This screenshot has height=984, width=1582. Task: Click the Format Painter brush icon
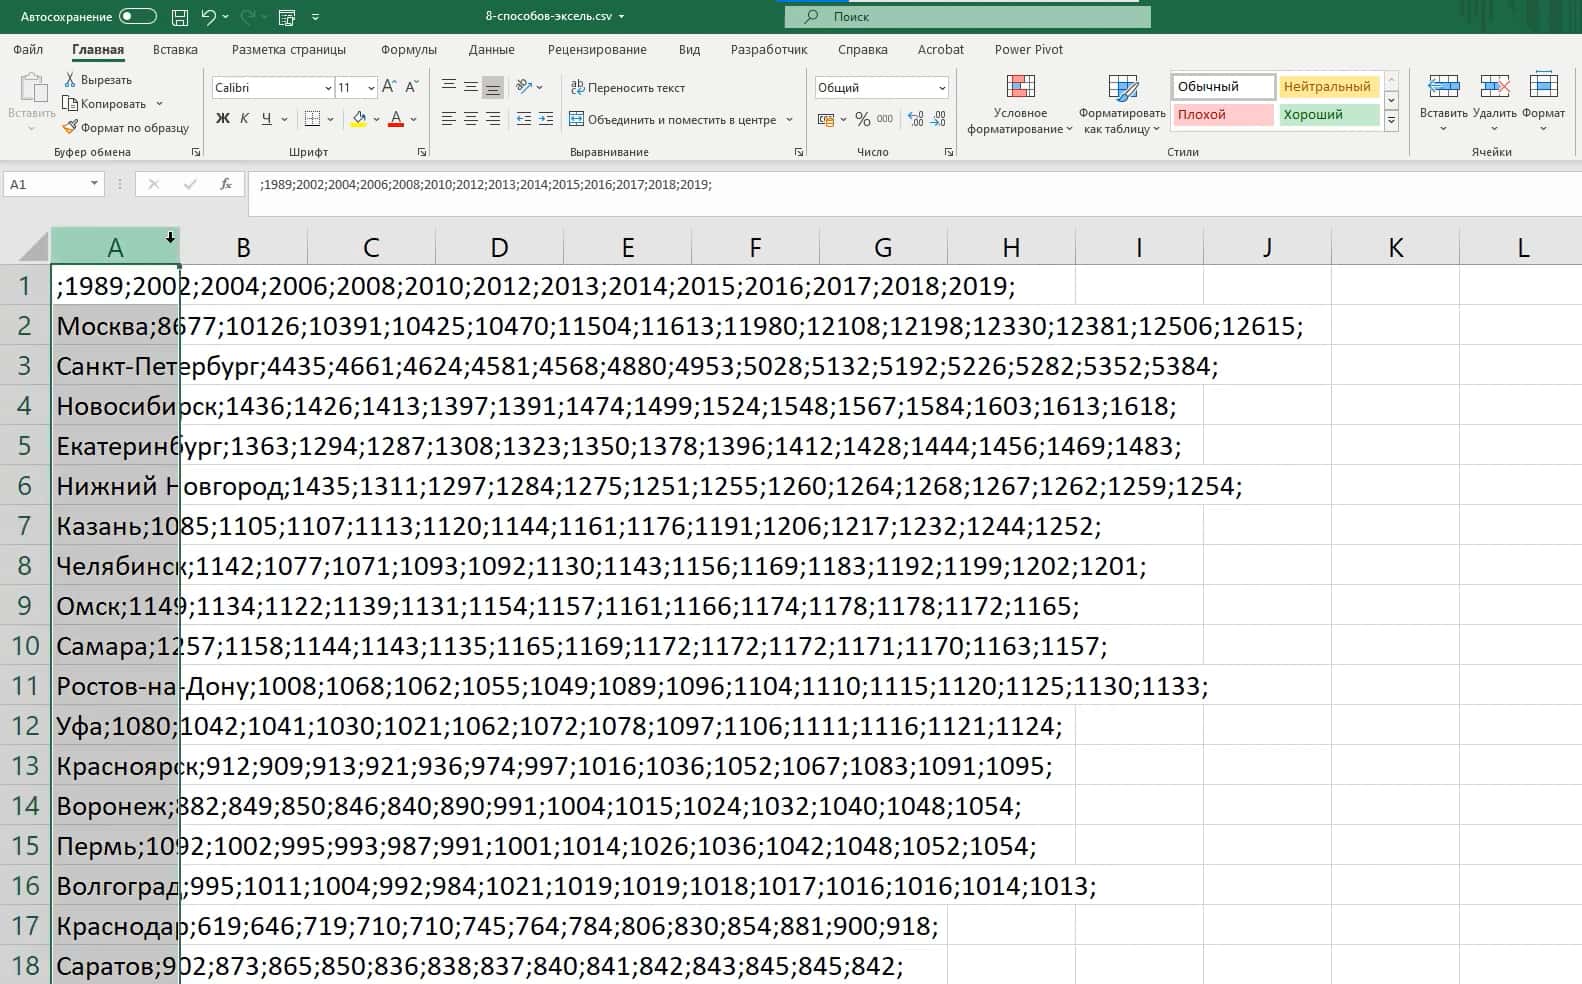click(70, 128)
